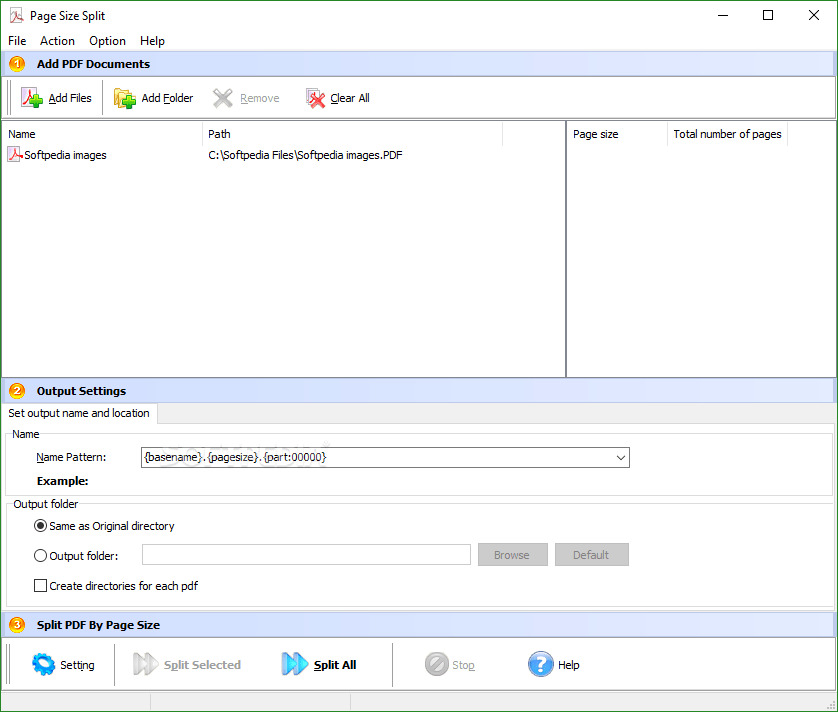The image size is (838, 712).
Task: Click the Add Files icon
Action: coord(30,97)
